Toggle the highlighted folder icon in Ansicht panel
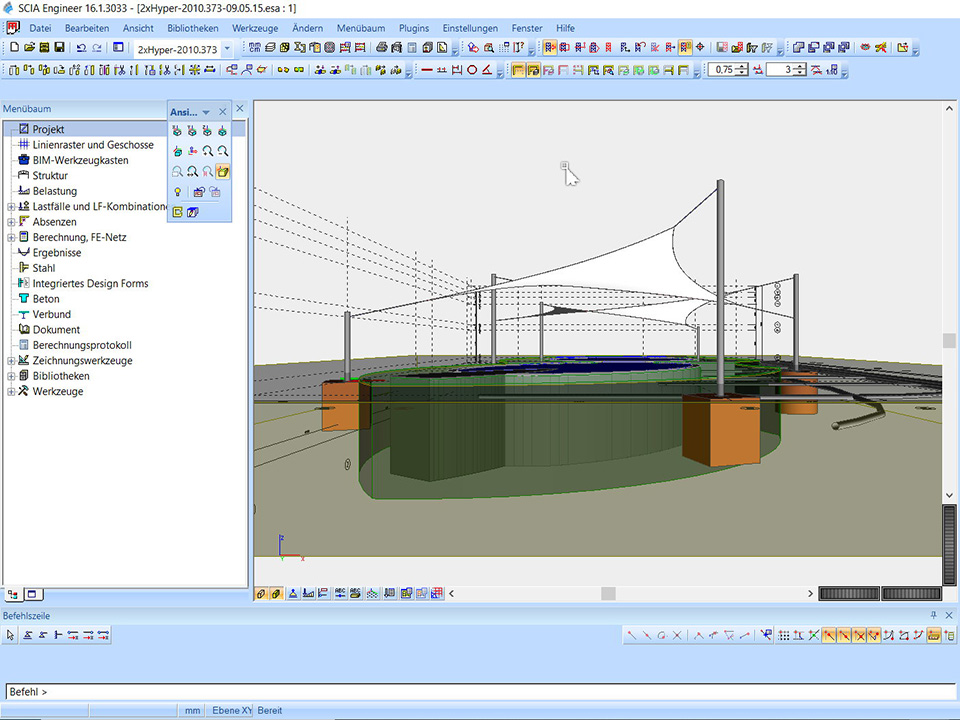The width and height of the screenshot is (960, 720). pos(223,172)
